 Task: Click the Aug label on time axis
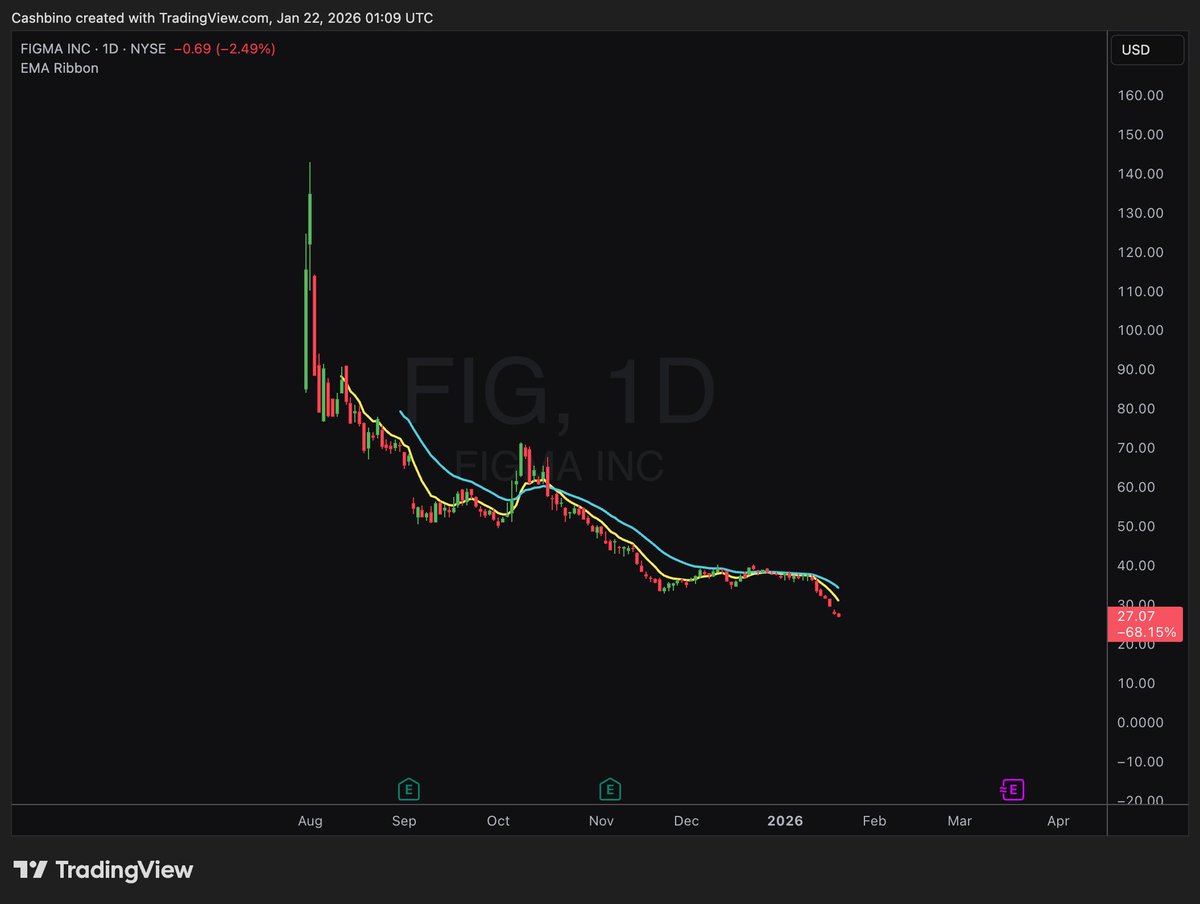(x=310, y=821)
